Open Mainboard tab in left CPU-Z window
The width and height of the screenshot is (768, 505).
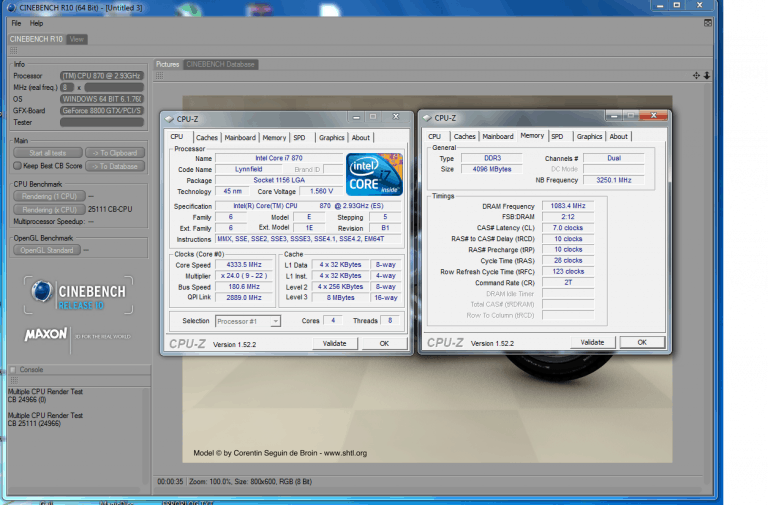(240, 138)
